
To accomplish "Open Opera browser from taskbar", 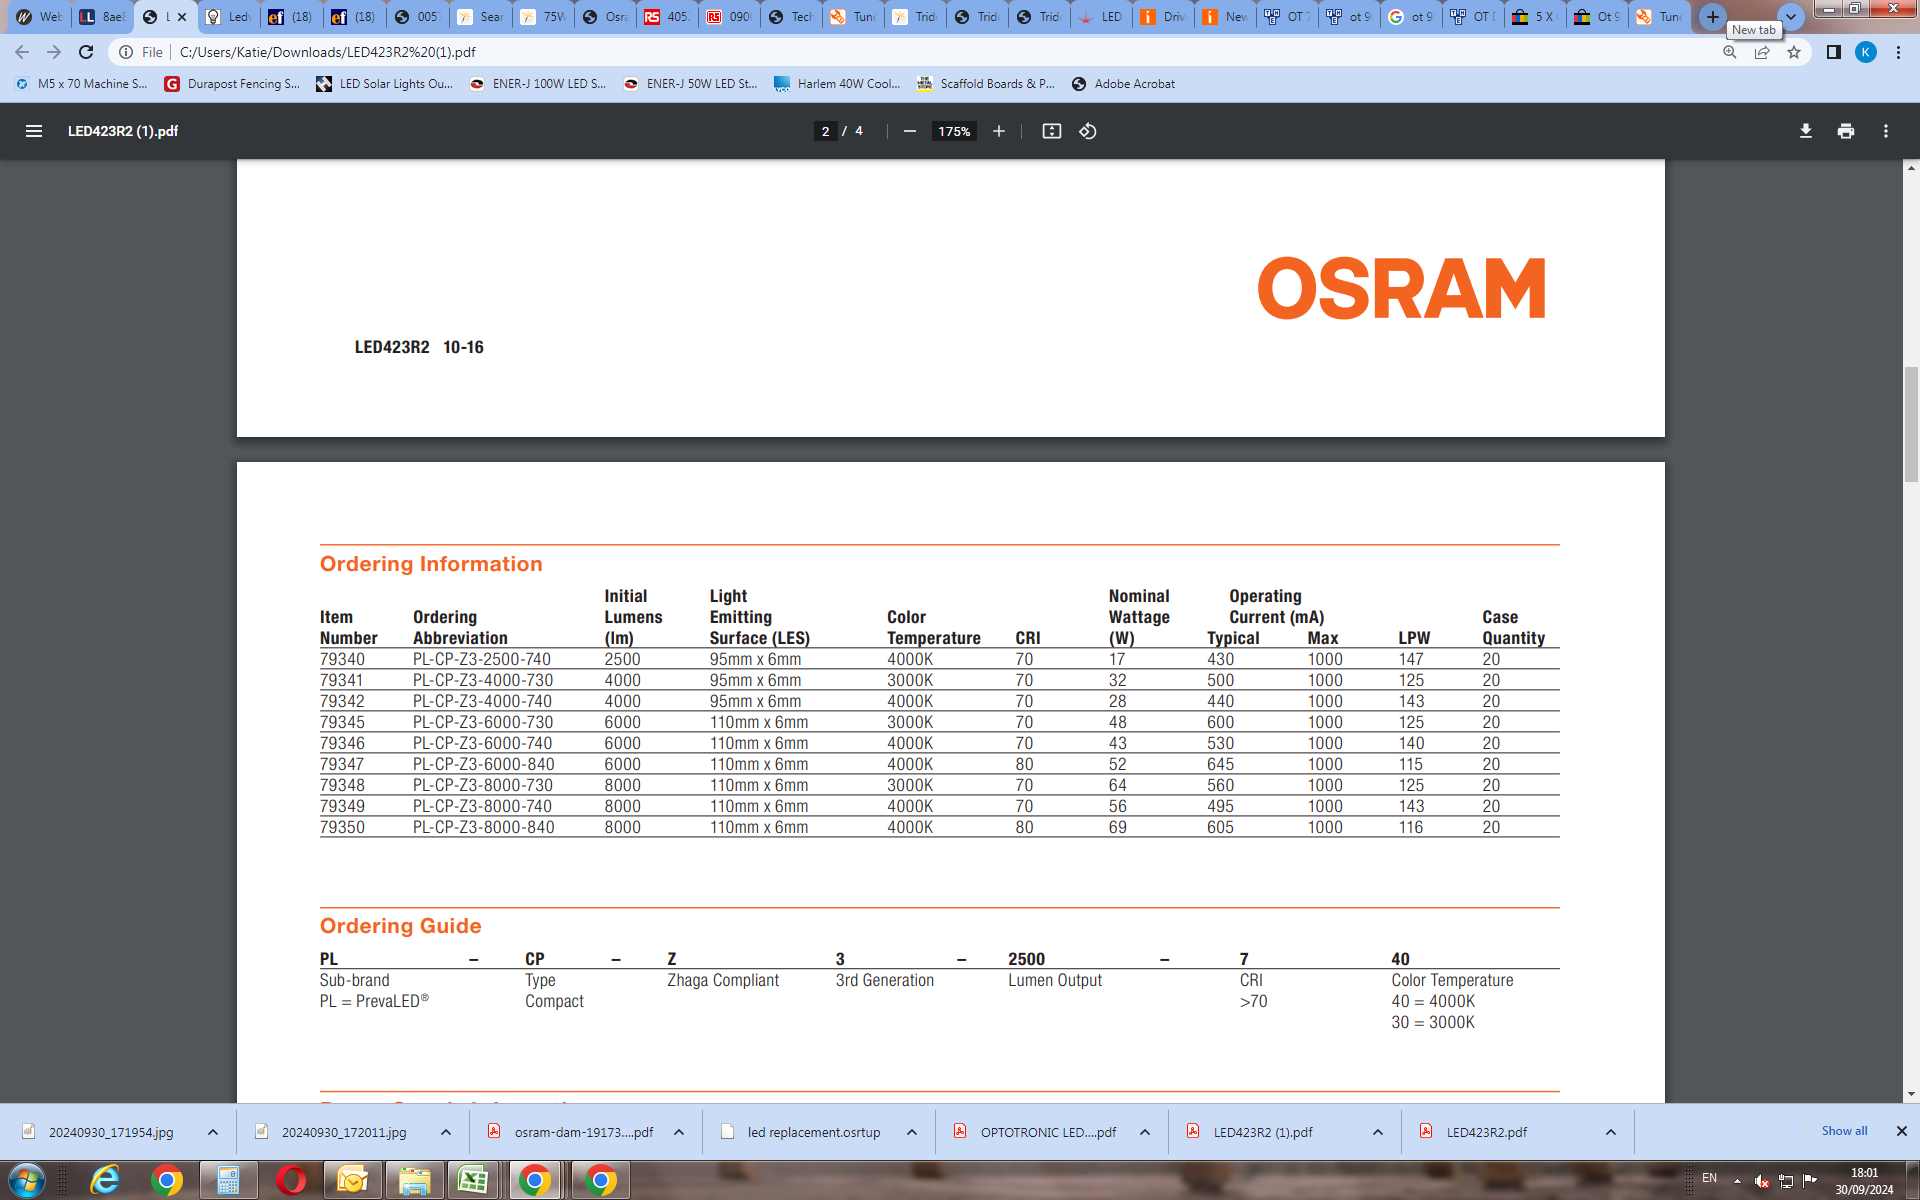I will point(290,1181).
